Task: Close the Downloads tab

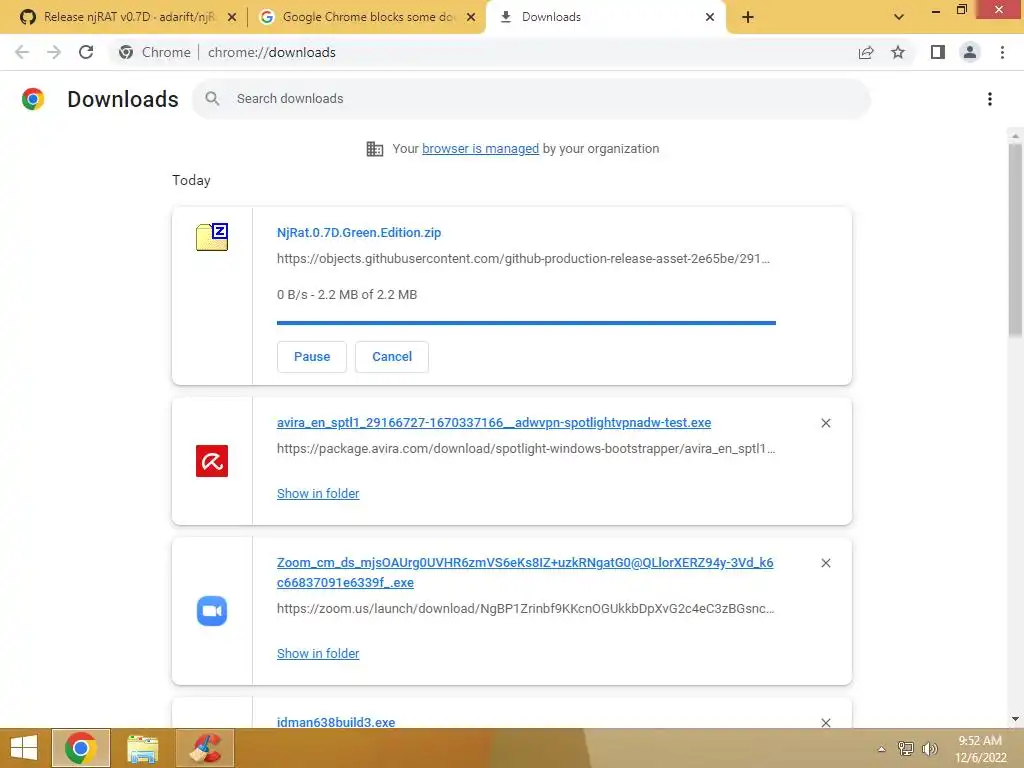Action: click(710, 17)
